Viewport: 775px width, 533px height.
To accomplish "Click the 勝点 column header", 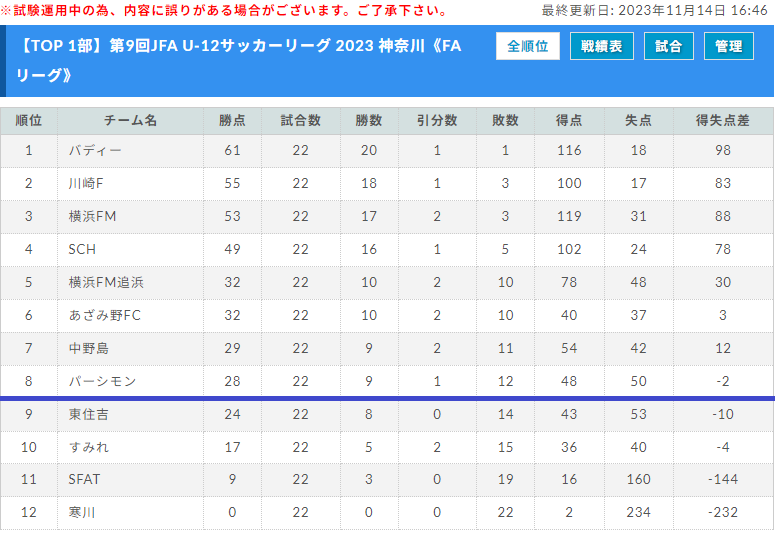I will tap(232, 121).
